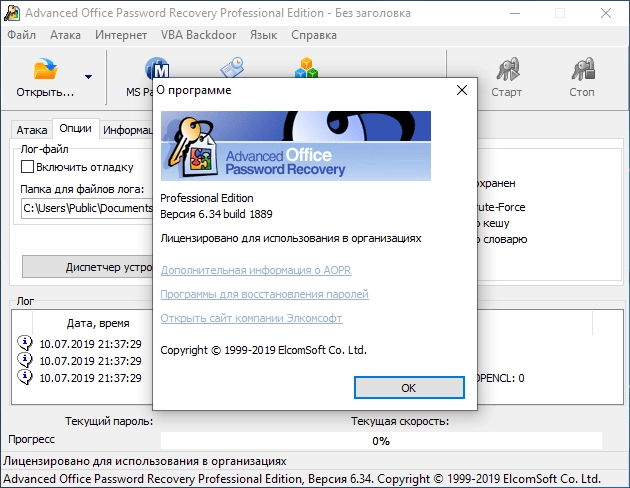The height and width of the screenshot is (488, 630).
Task: Click info icon of third log row
Action: click(25, 377)
